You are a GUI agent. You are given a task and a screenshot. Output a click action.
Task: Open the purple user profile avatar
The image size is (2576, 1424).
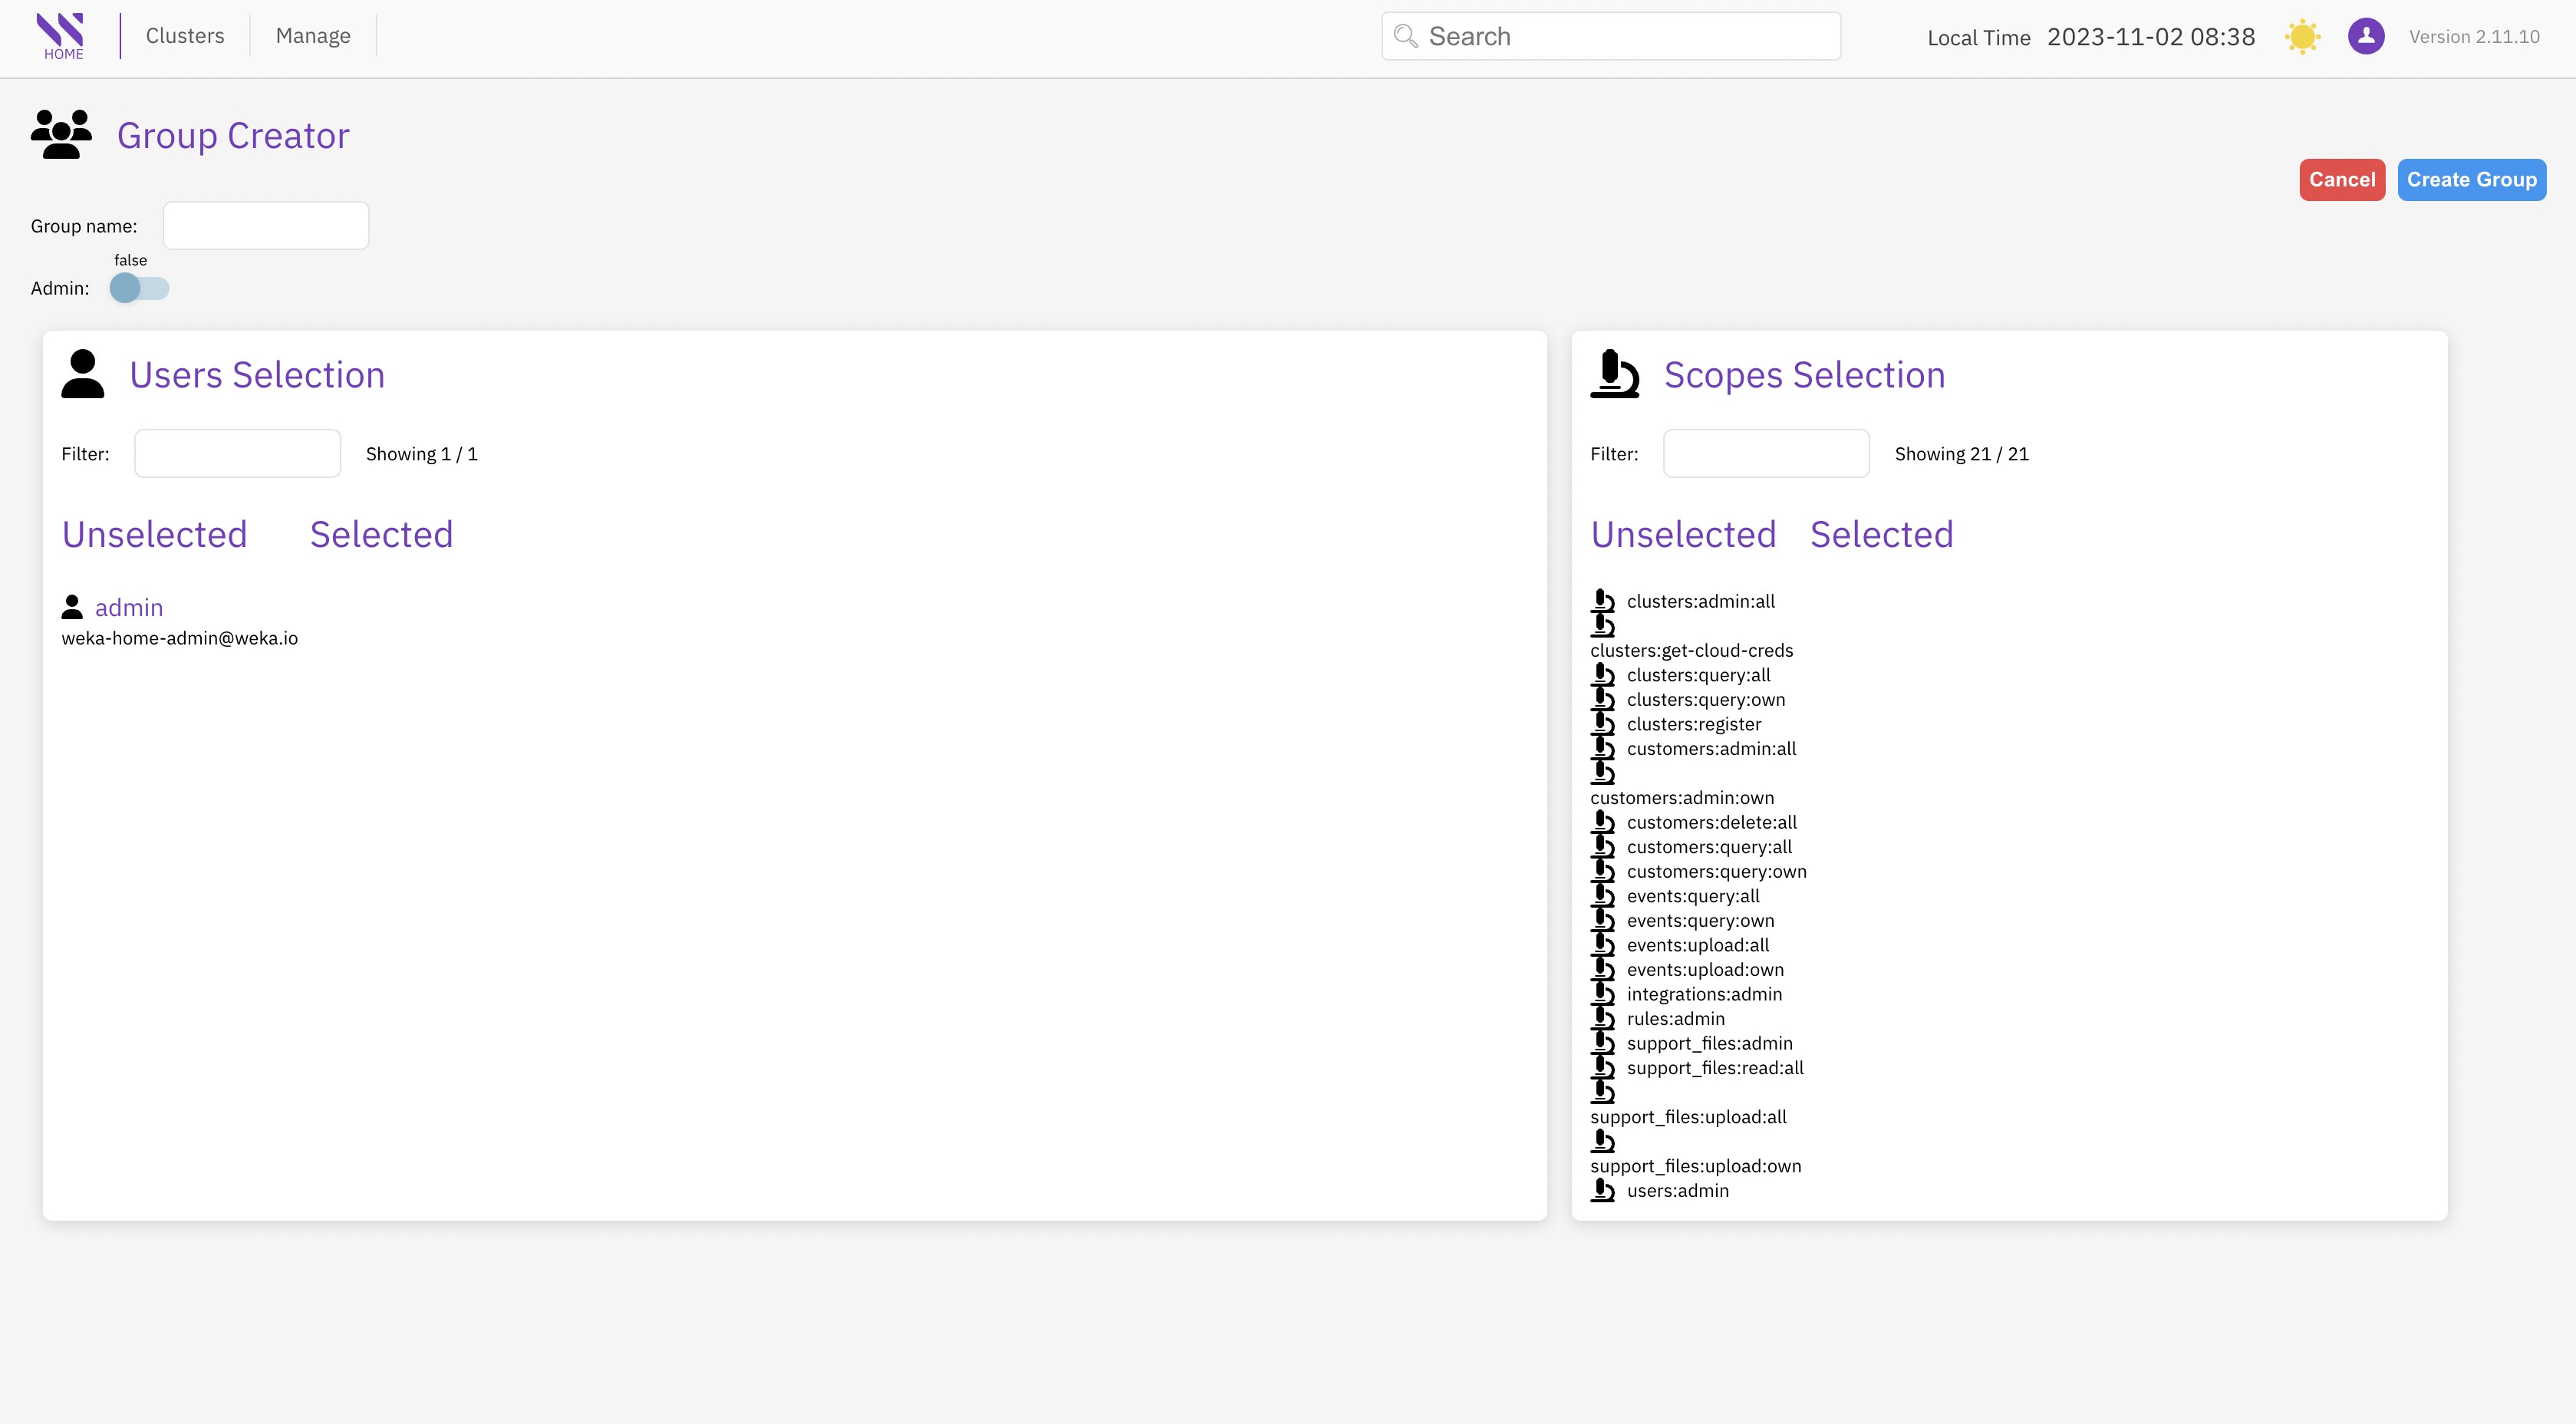[2365, 37]
